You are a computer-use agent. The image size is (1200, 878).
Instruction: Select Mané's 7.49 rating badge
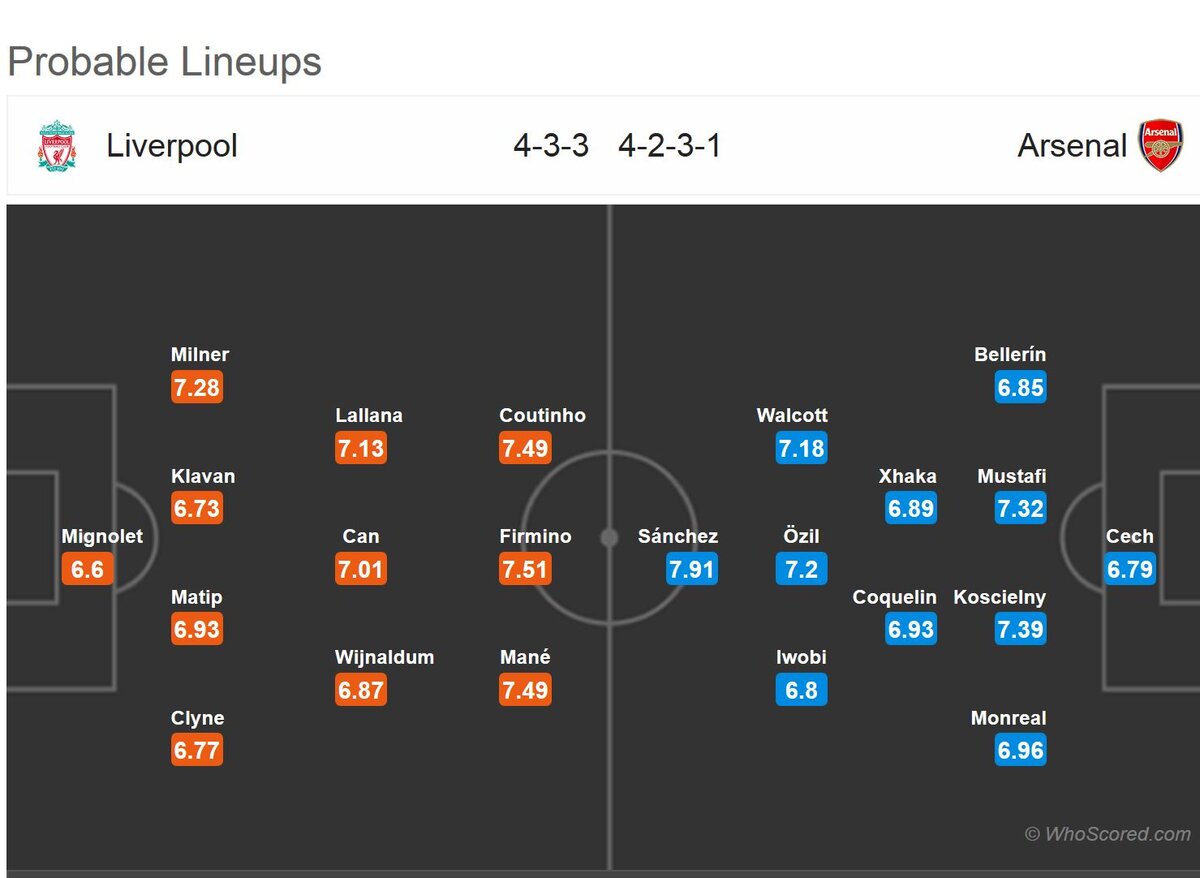point(525,690)
